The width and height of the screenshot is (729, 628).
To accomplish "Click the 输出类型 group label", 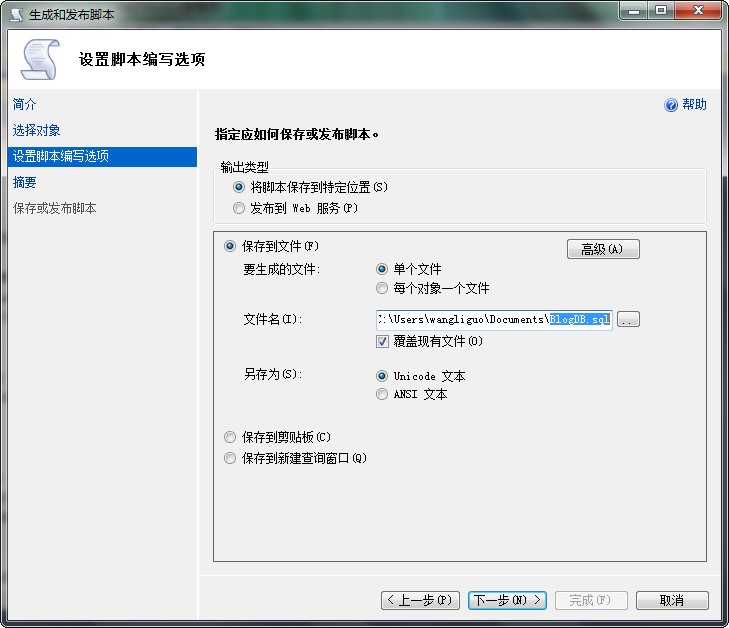I will coord(245,167).
